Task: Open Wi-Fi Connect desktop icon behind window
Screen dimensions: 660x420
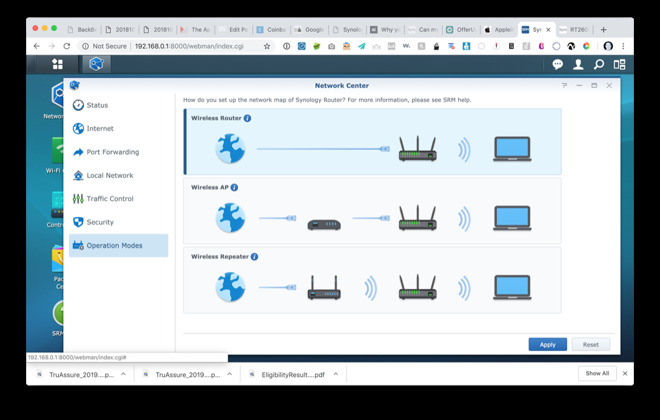Action: tap(56, 156)
